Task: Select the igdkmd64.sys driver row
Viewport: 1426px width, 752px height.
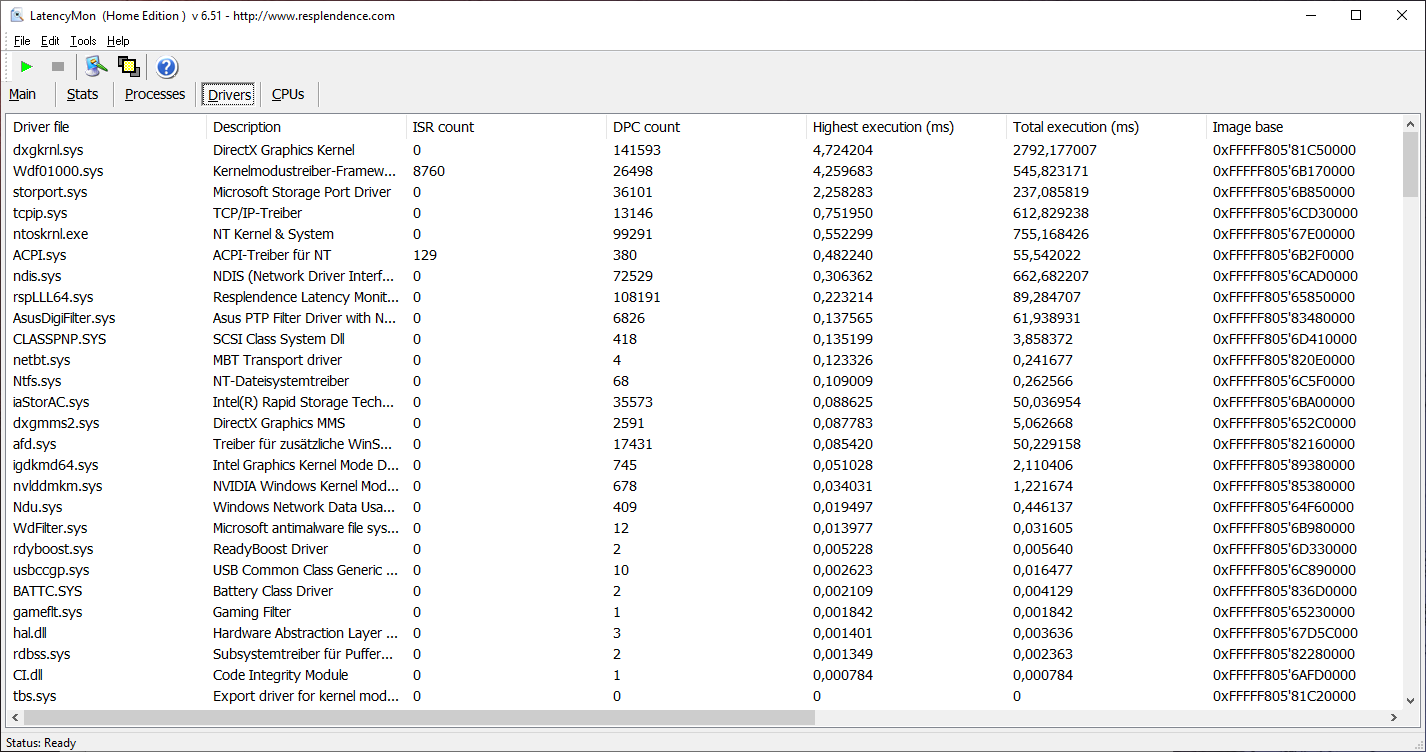Action: point(704,465)
